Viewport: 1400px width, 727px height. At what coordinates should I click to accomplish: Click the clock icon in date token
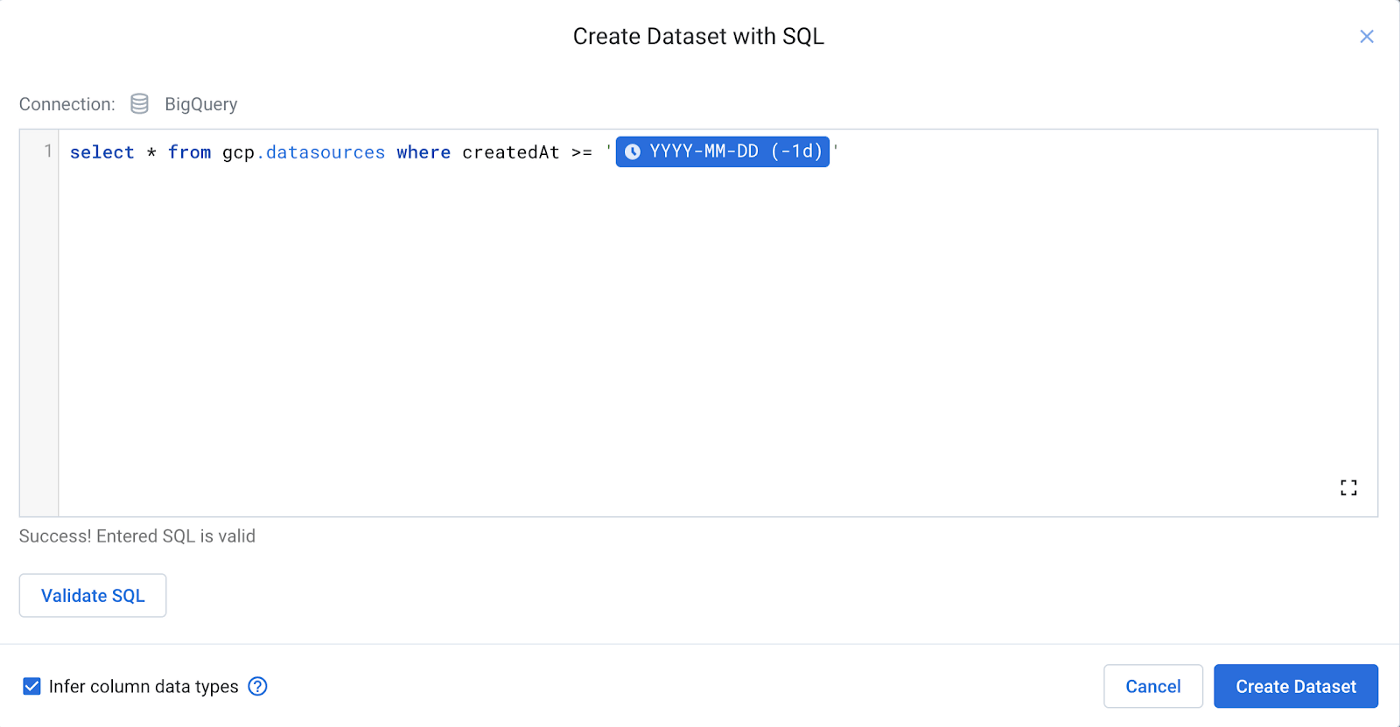[x=632, y=152]
